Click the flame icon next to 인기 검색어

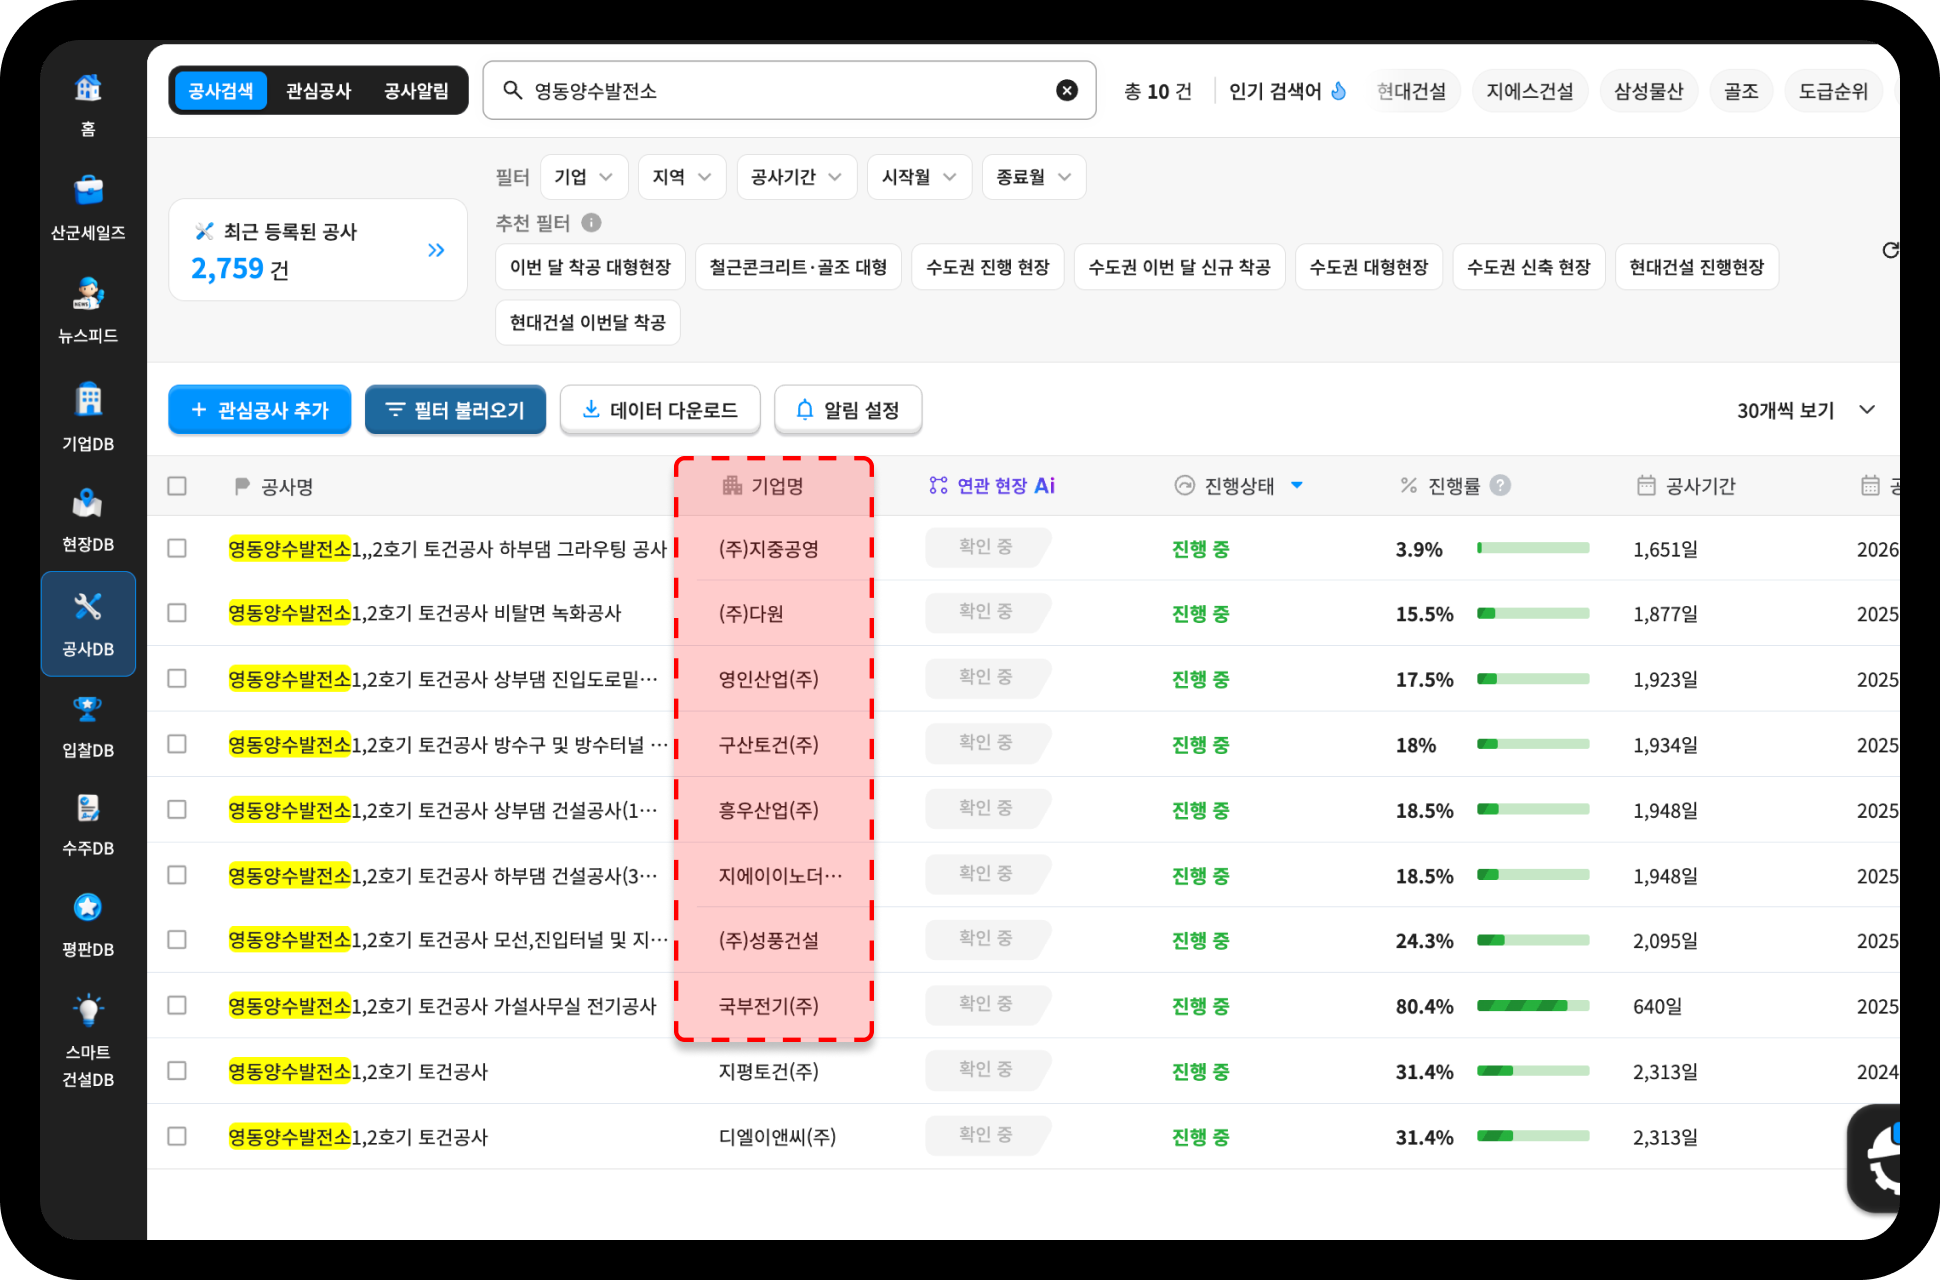point(1339,91)
